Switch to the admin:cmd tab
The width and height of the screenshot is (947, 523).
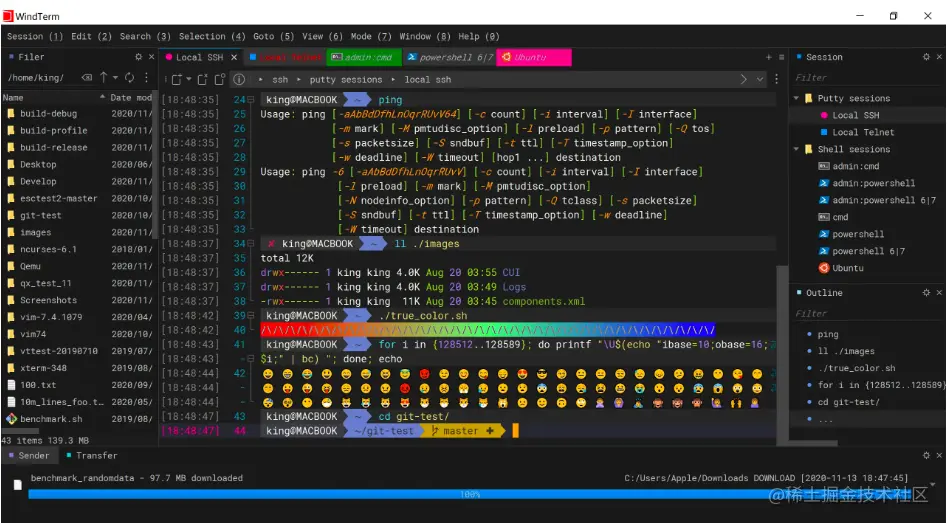[x=364, y=57]
